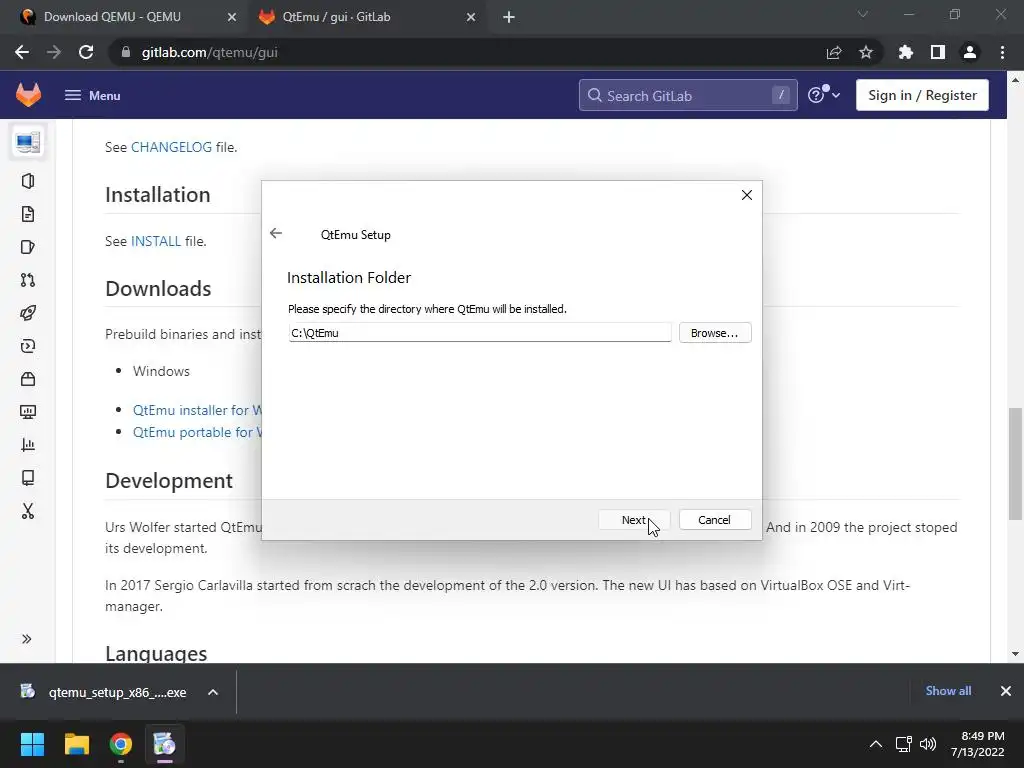Image resolution: width=1024 pixels, height=768 pixels.
Task: Open the CHANGELOG file link
Action: tap(171, 147)
